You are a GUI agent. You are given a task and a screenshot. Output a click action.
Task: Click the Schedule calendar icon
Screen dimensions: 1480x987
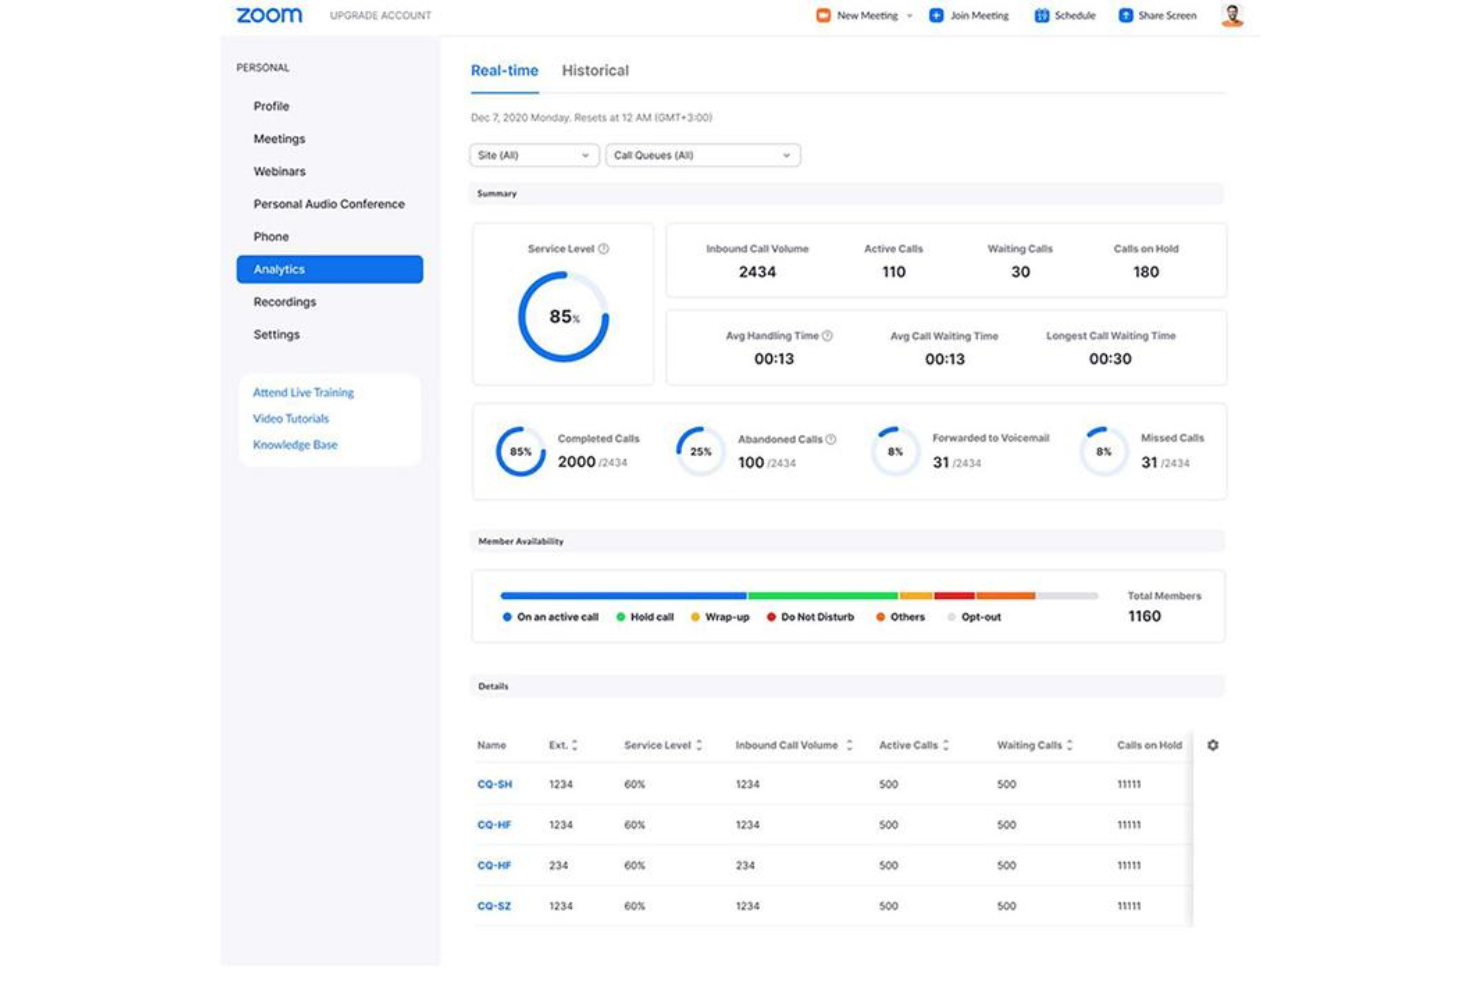(1041, 15)
